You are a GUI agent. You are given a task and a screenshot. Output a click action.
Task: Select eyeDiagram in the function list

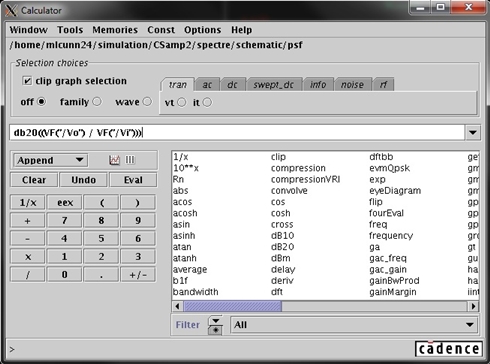coord(395,191)
